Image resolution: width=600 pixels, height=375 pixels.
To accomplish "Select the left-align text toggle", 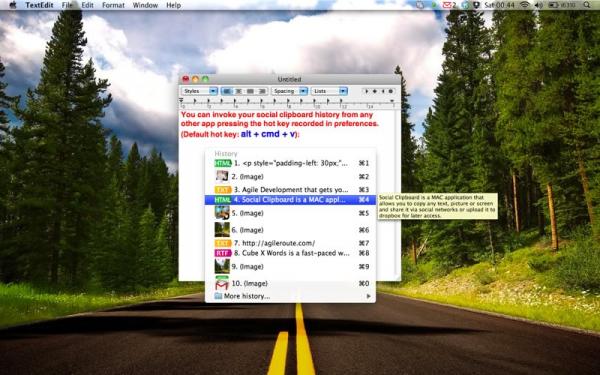I will pyautogui.click(x=227, y=91).
